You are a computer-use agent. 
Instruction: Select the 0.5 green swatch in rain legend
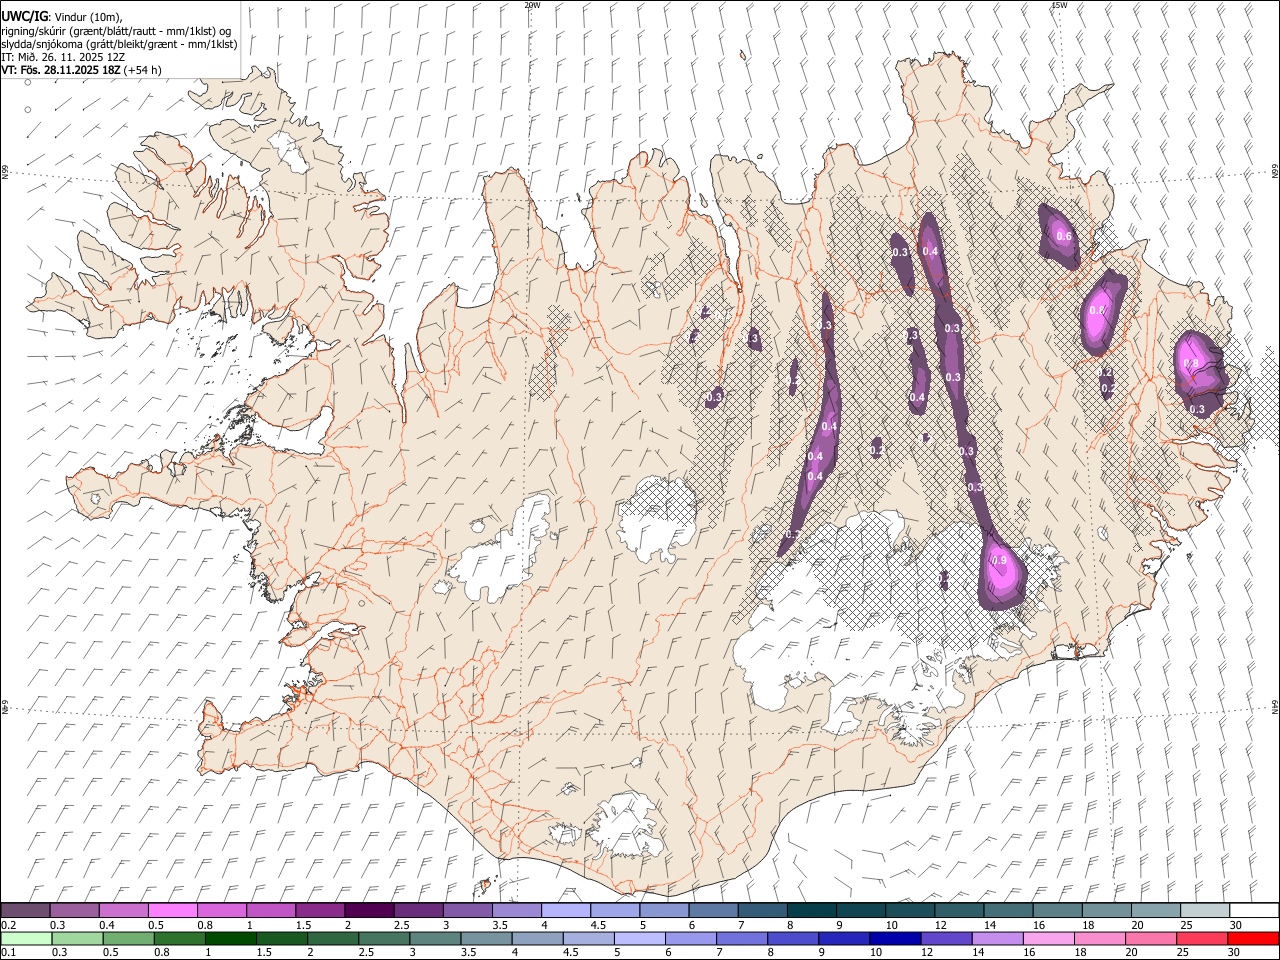point(127,938)
